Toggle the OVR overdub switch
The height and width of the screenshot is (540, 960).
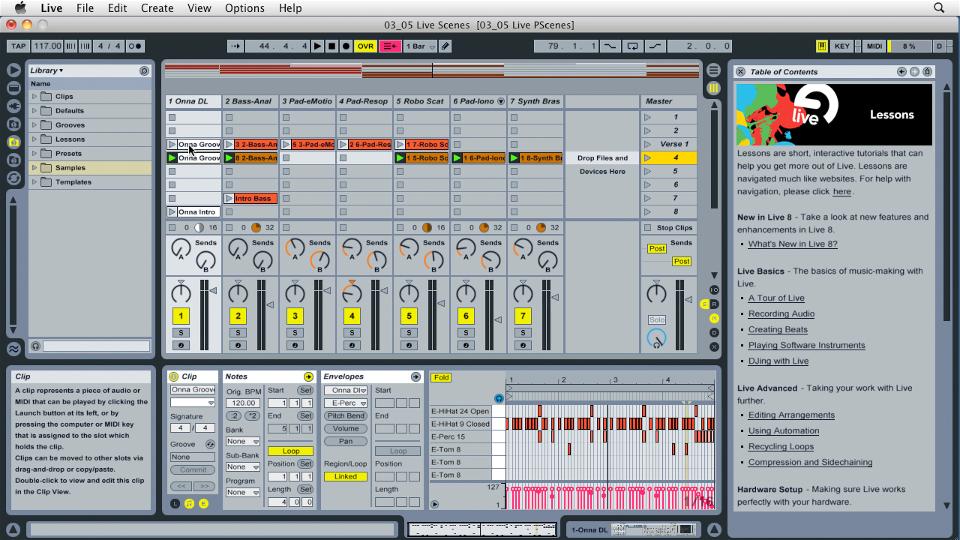(x=365, y=46)
